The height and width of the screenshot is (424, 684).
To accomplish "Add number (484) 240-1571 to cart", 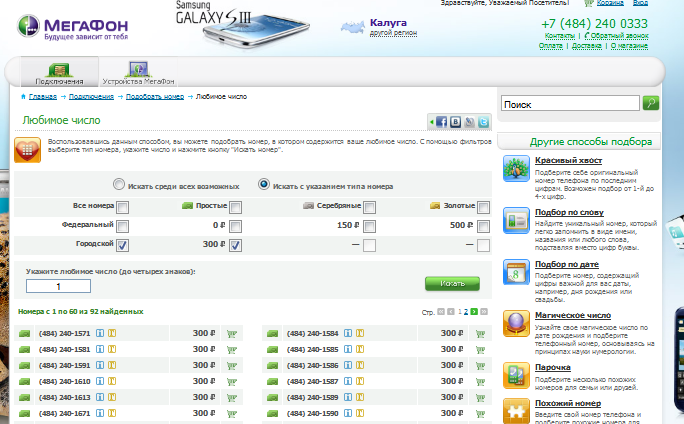I will pyautogui.click(x=231, y=334).
